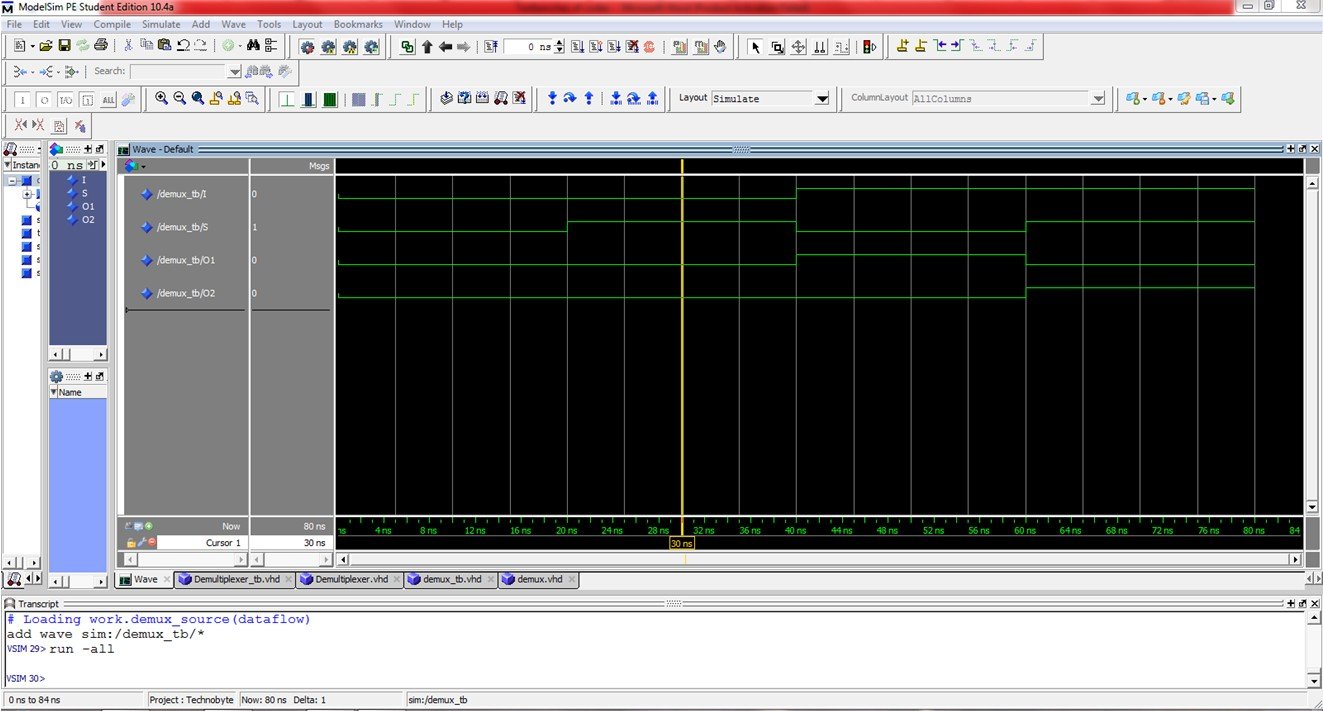Open the Wave menu
Screen dimensions: 1323x711
pyautogui.click(x=233, y=24)
